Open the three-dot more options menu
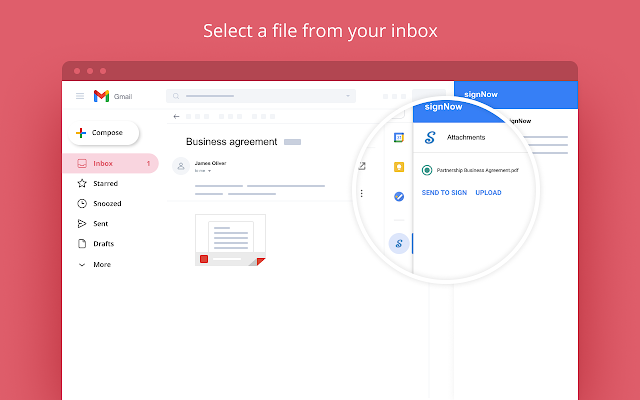 coord(362,193)
